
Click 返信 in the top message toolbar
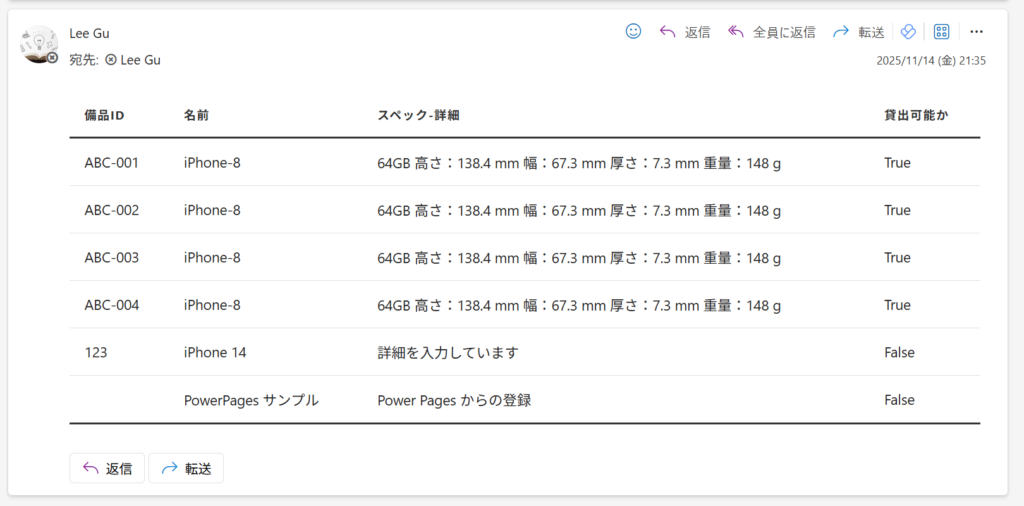click(x=685, y=32)
